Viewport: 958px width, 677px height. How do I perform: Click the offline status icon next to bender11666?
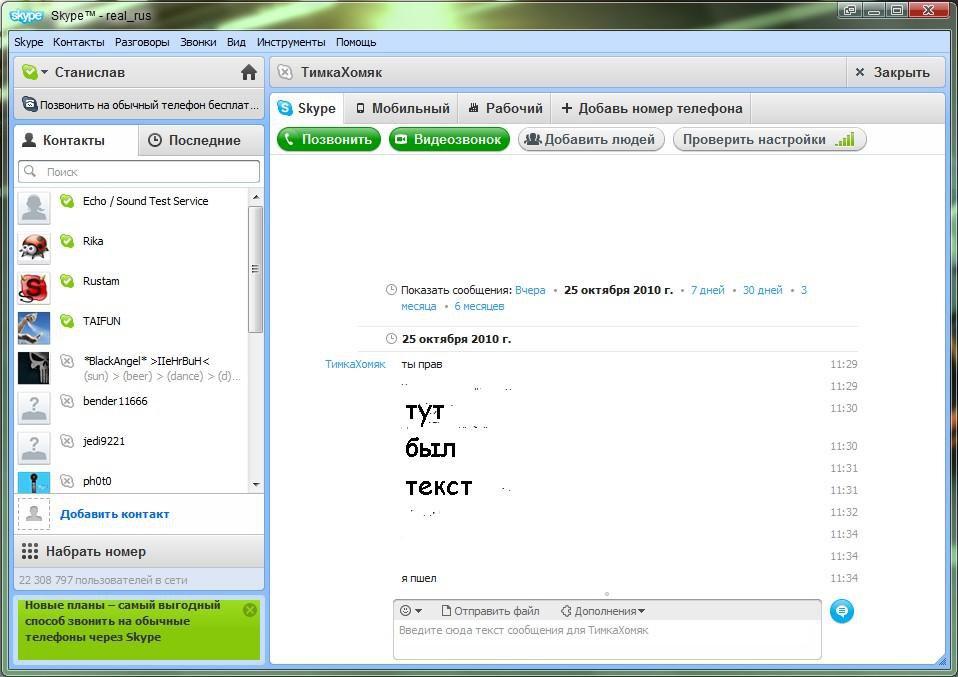(x=67, y=401)
